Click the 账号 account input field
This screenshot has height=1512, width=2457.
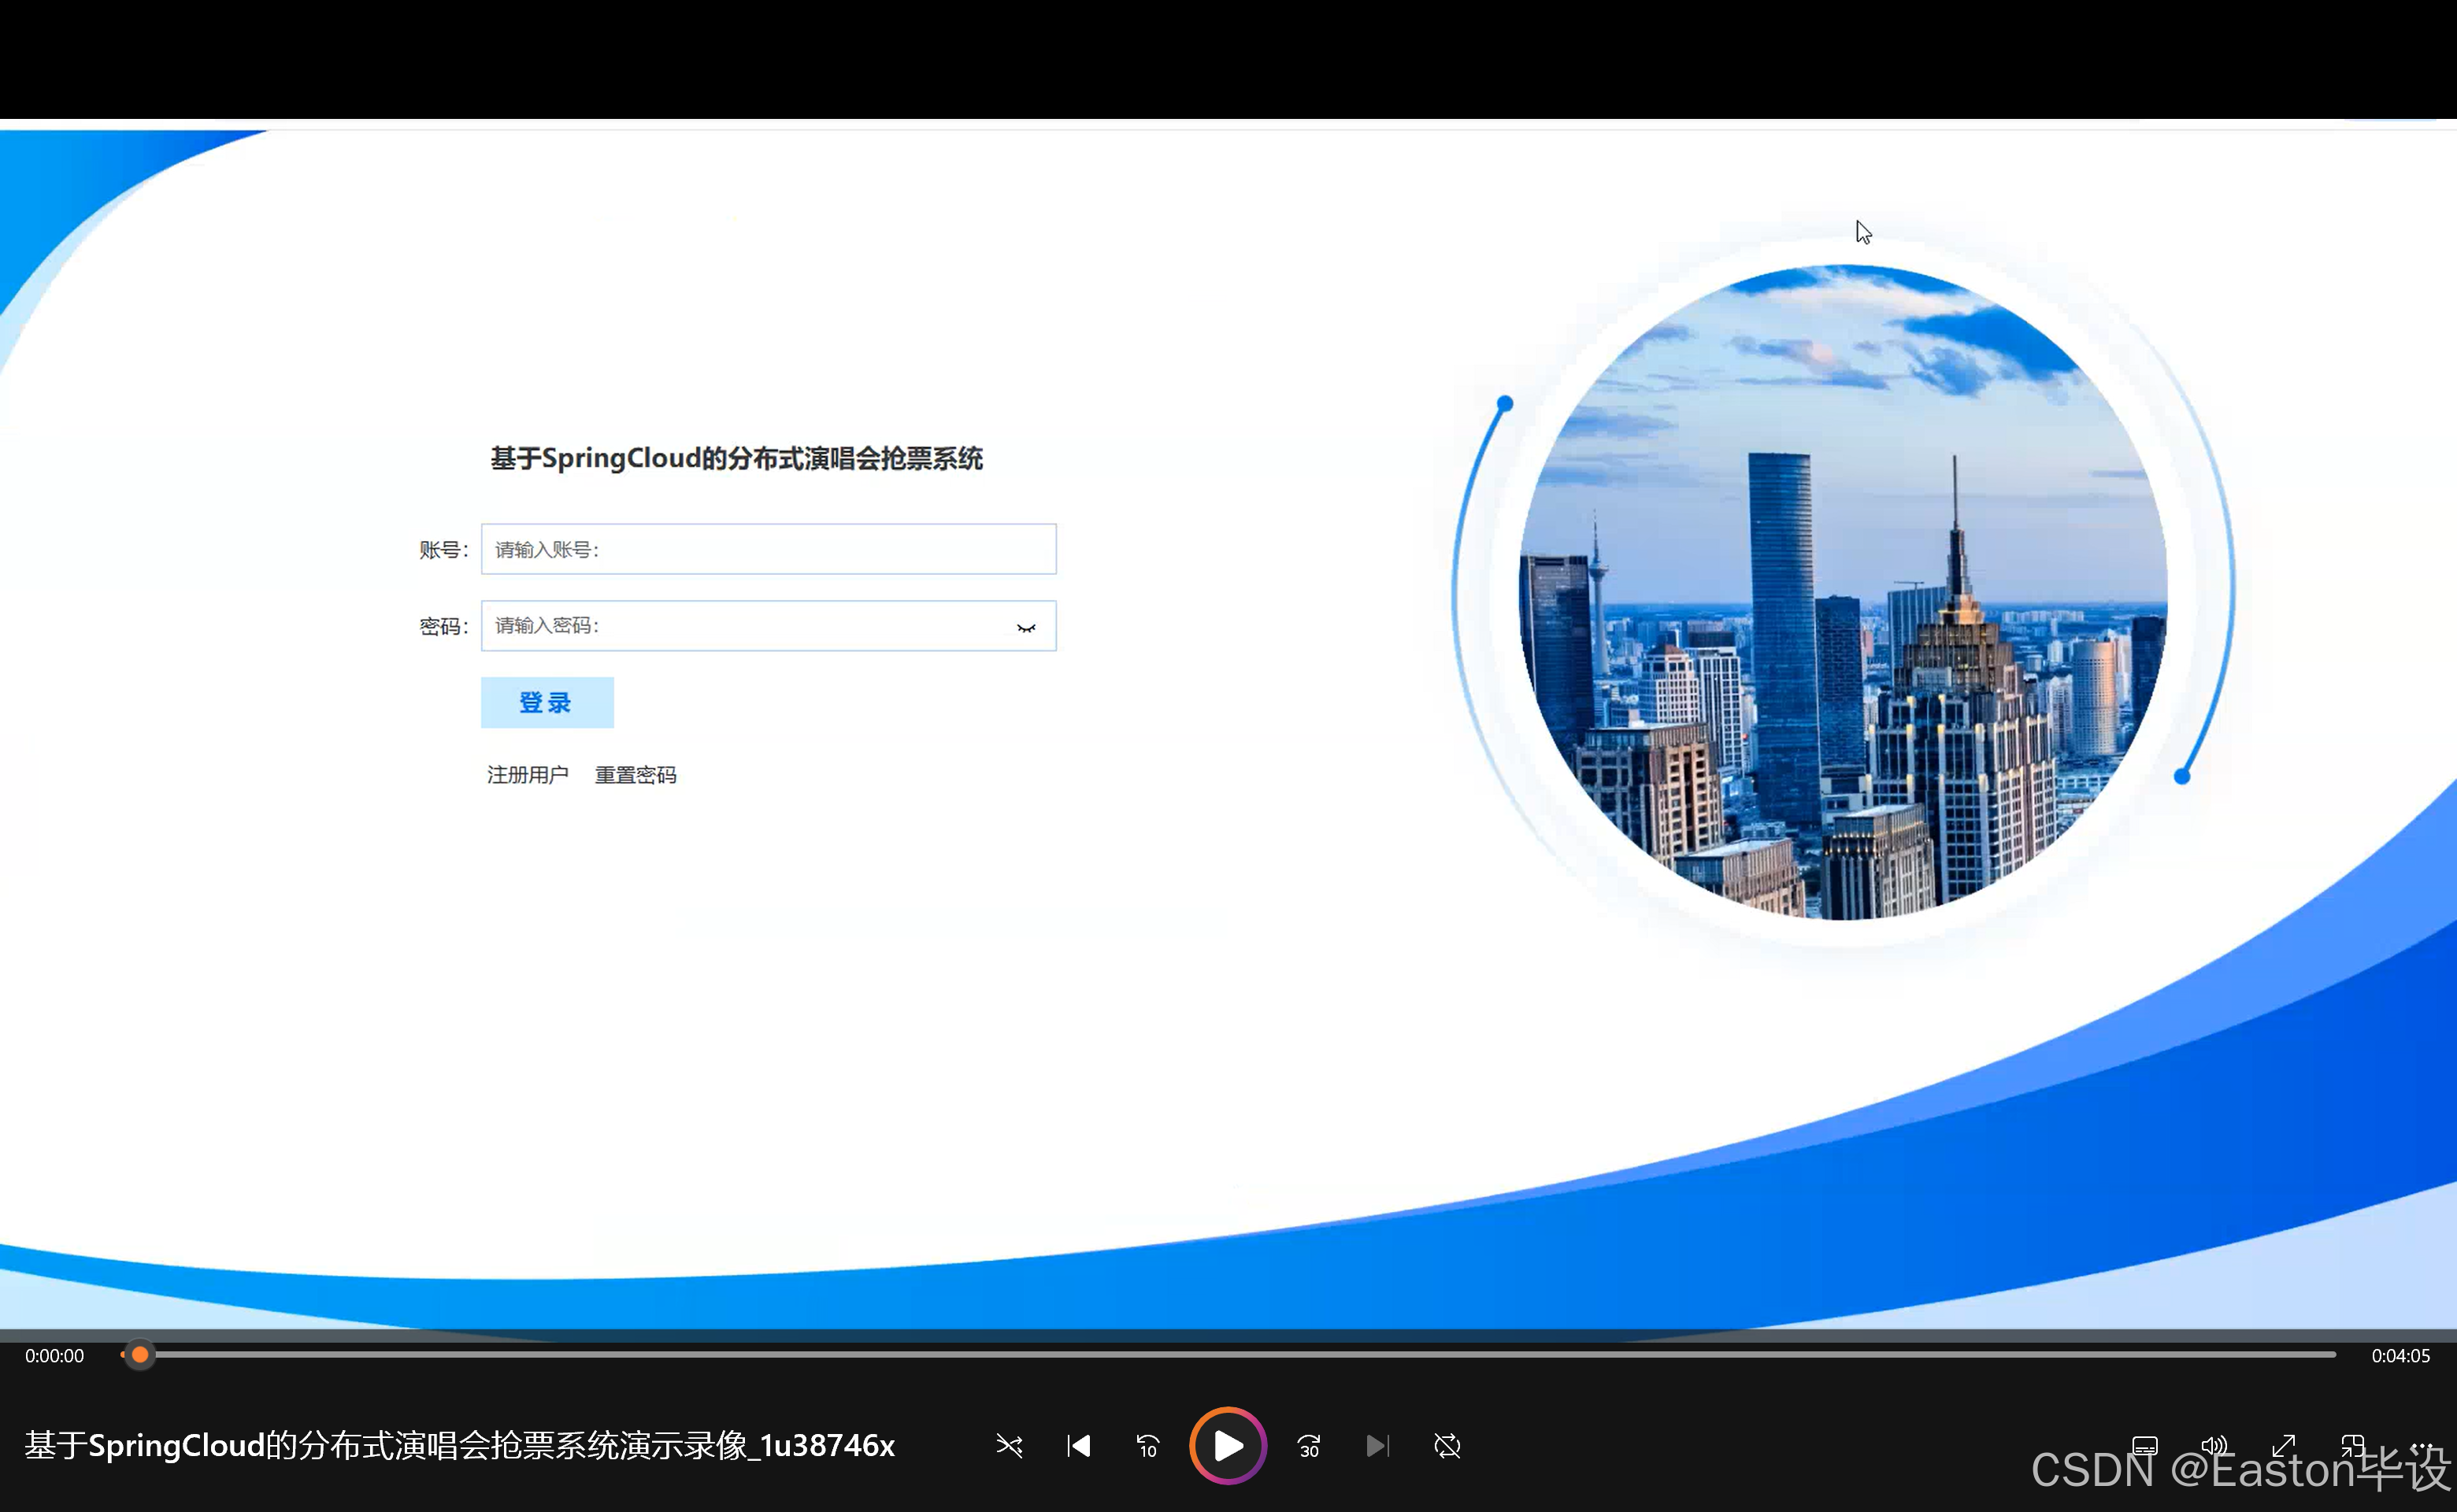[768, 549]
